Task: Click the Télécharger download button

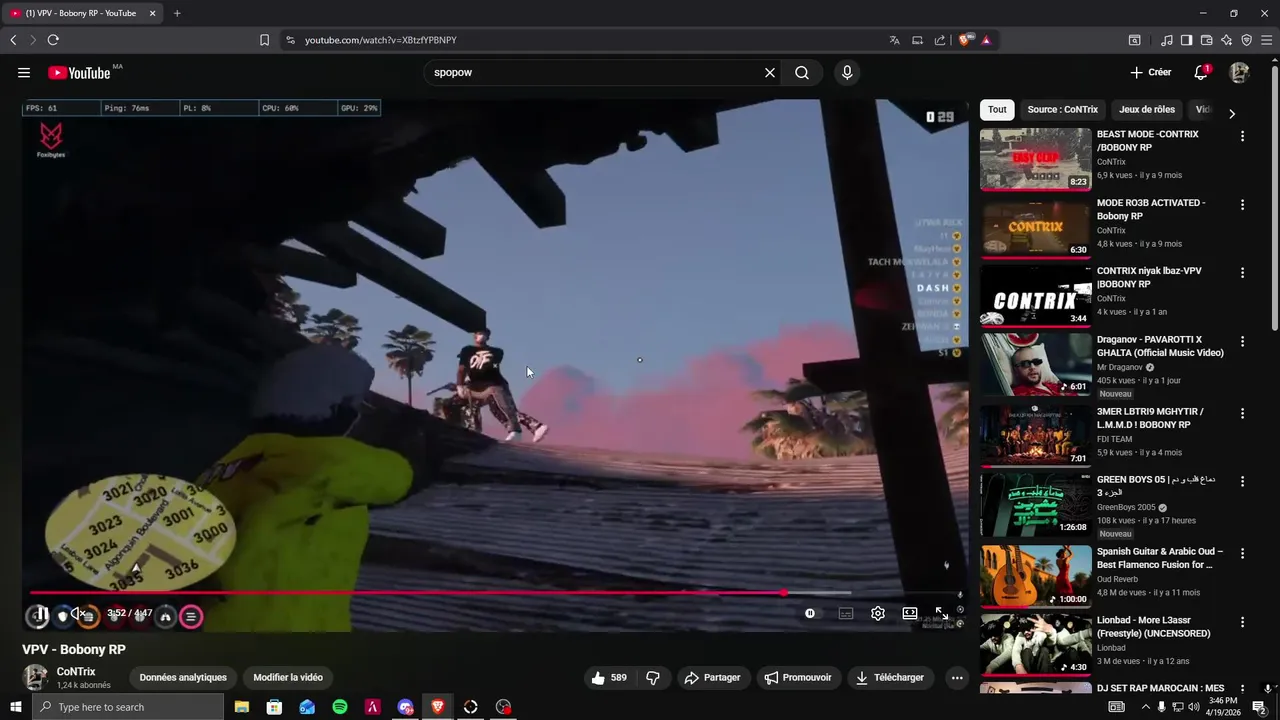Action: pyautogui.click(x=889, y=677)
